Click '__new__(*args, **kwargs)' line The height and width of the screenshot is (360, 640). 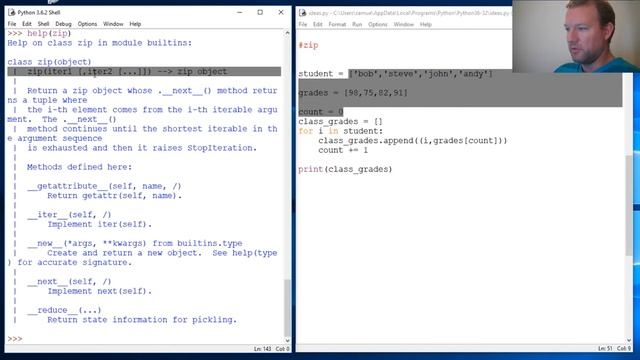[x=135, y=243]
